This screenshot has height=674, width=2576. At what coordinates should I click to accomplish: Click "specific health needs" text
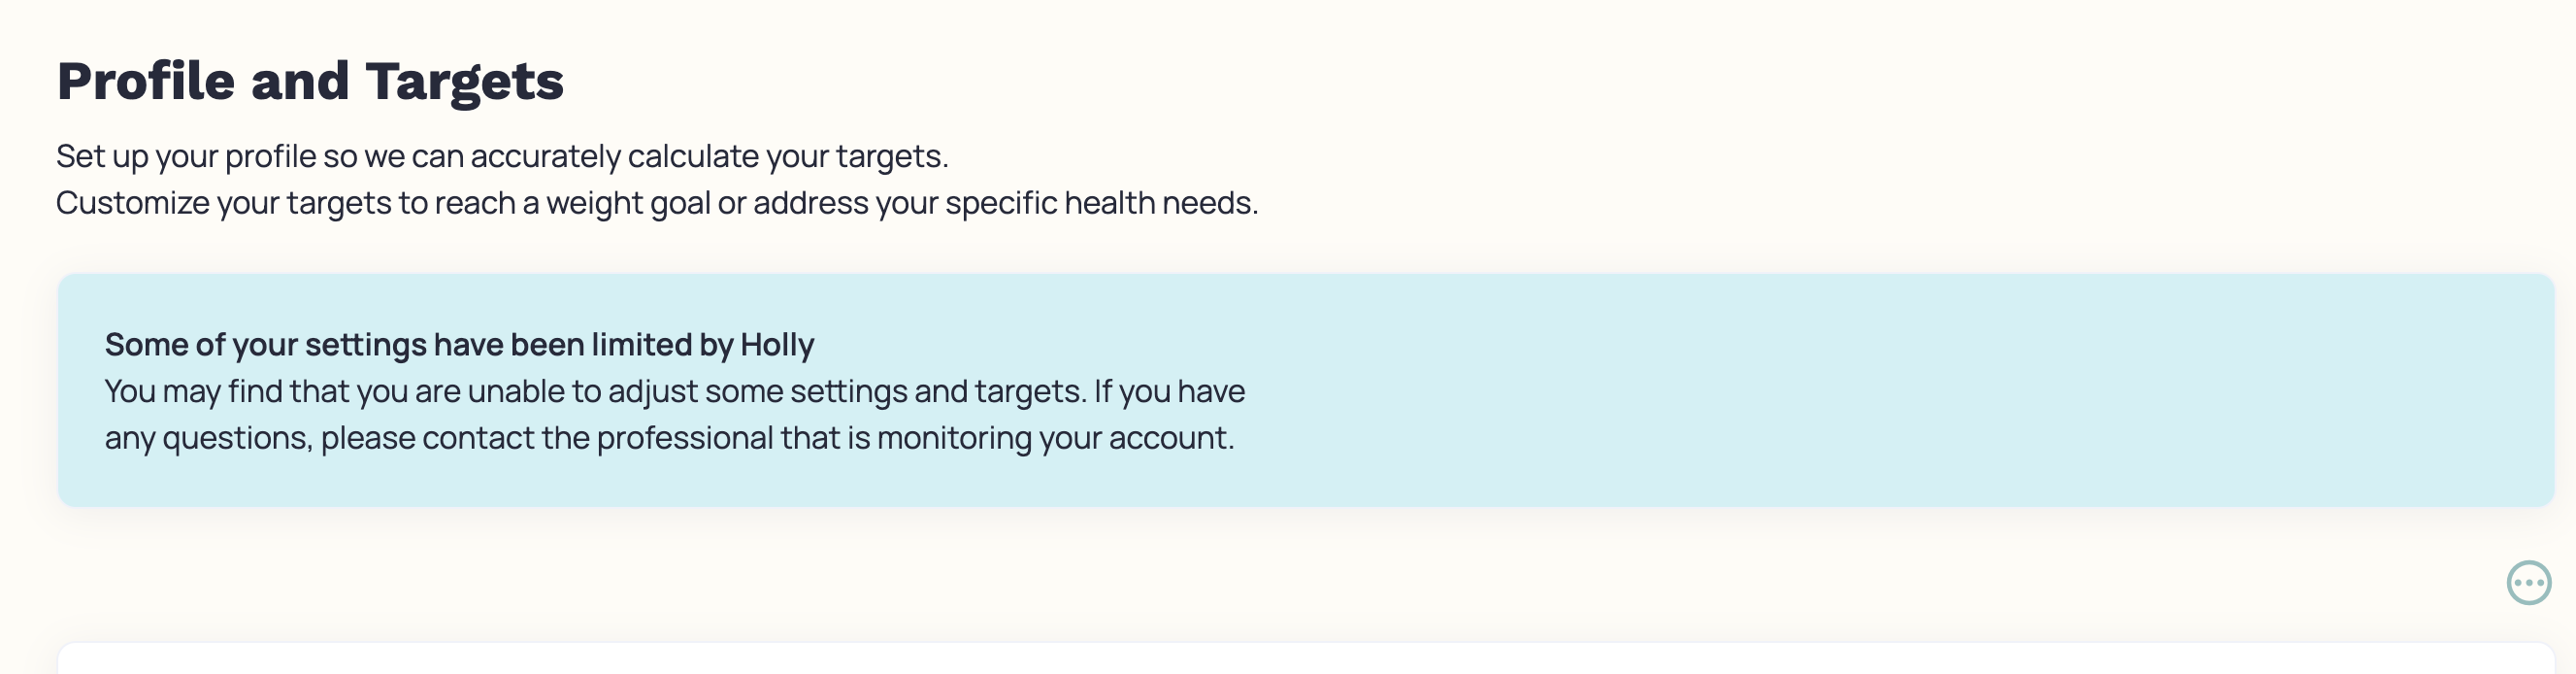click(x=1101, y=203)
